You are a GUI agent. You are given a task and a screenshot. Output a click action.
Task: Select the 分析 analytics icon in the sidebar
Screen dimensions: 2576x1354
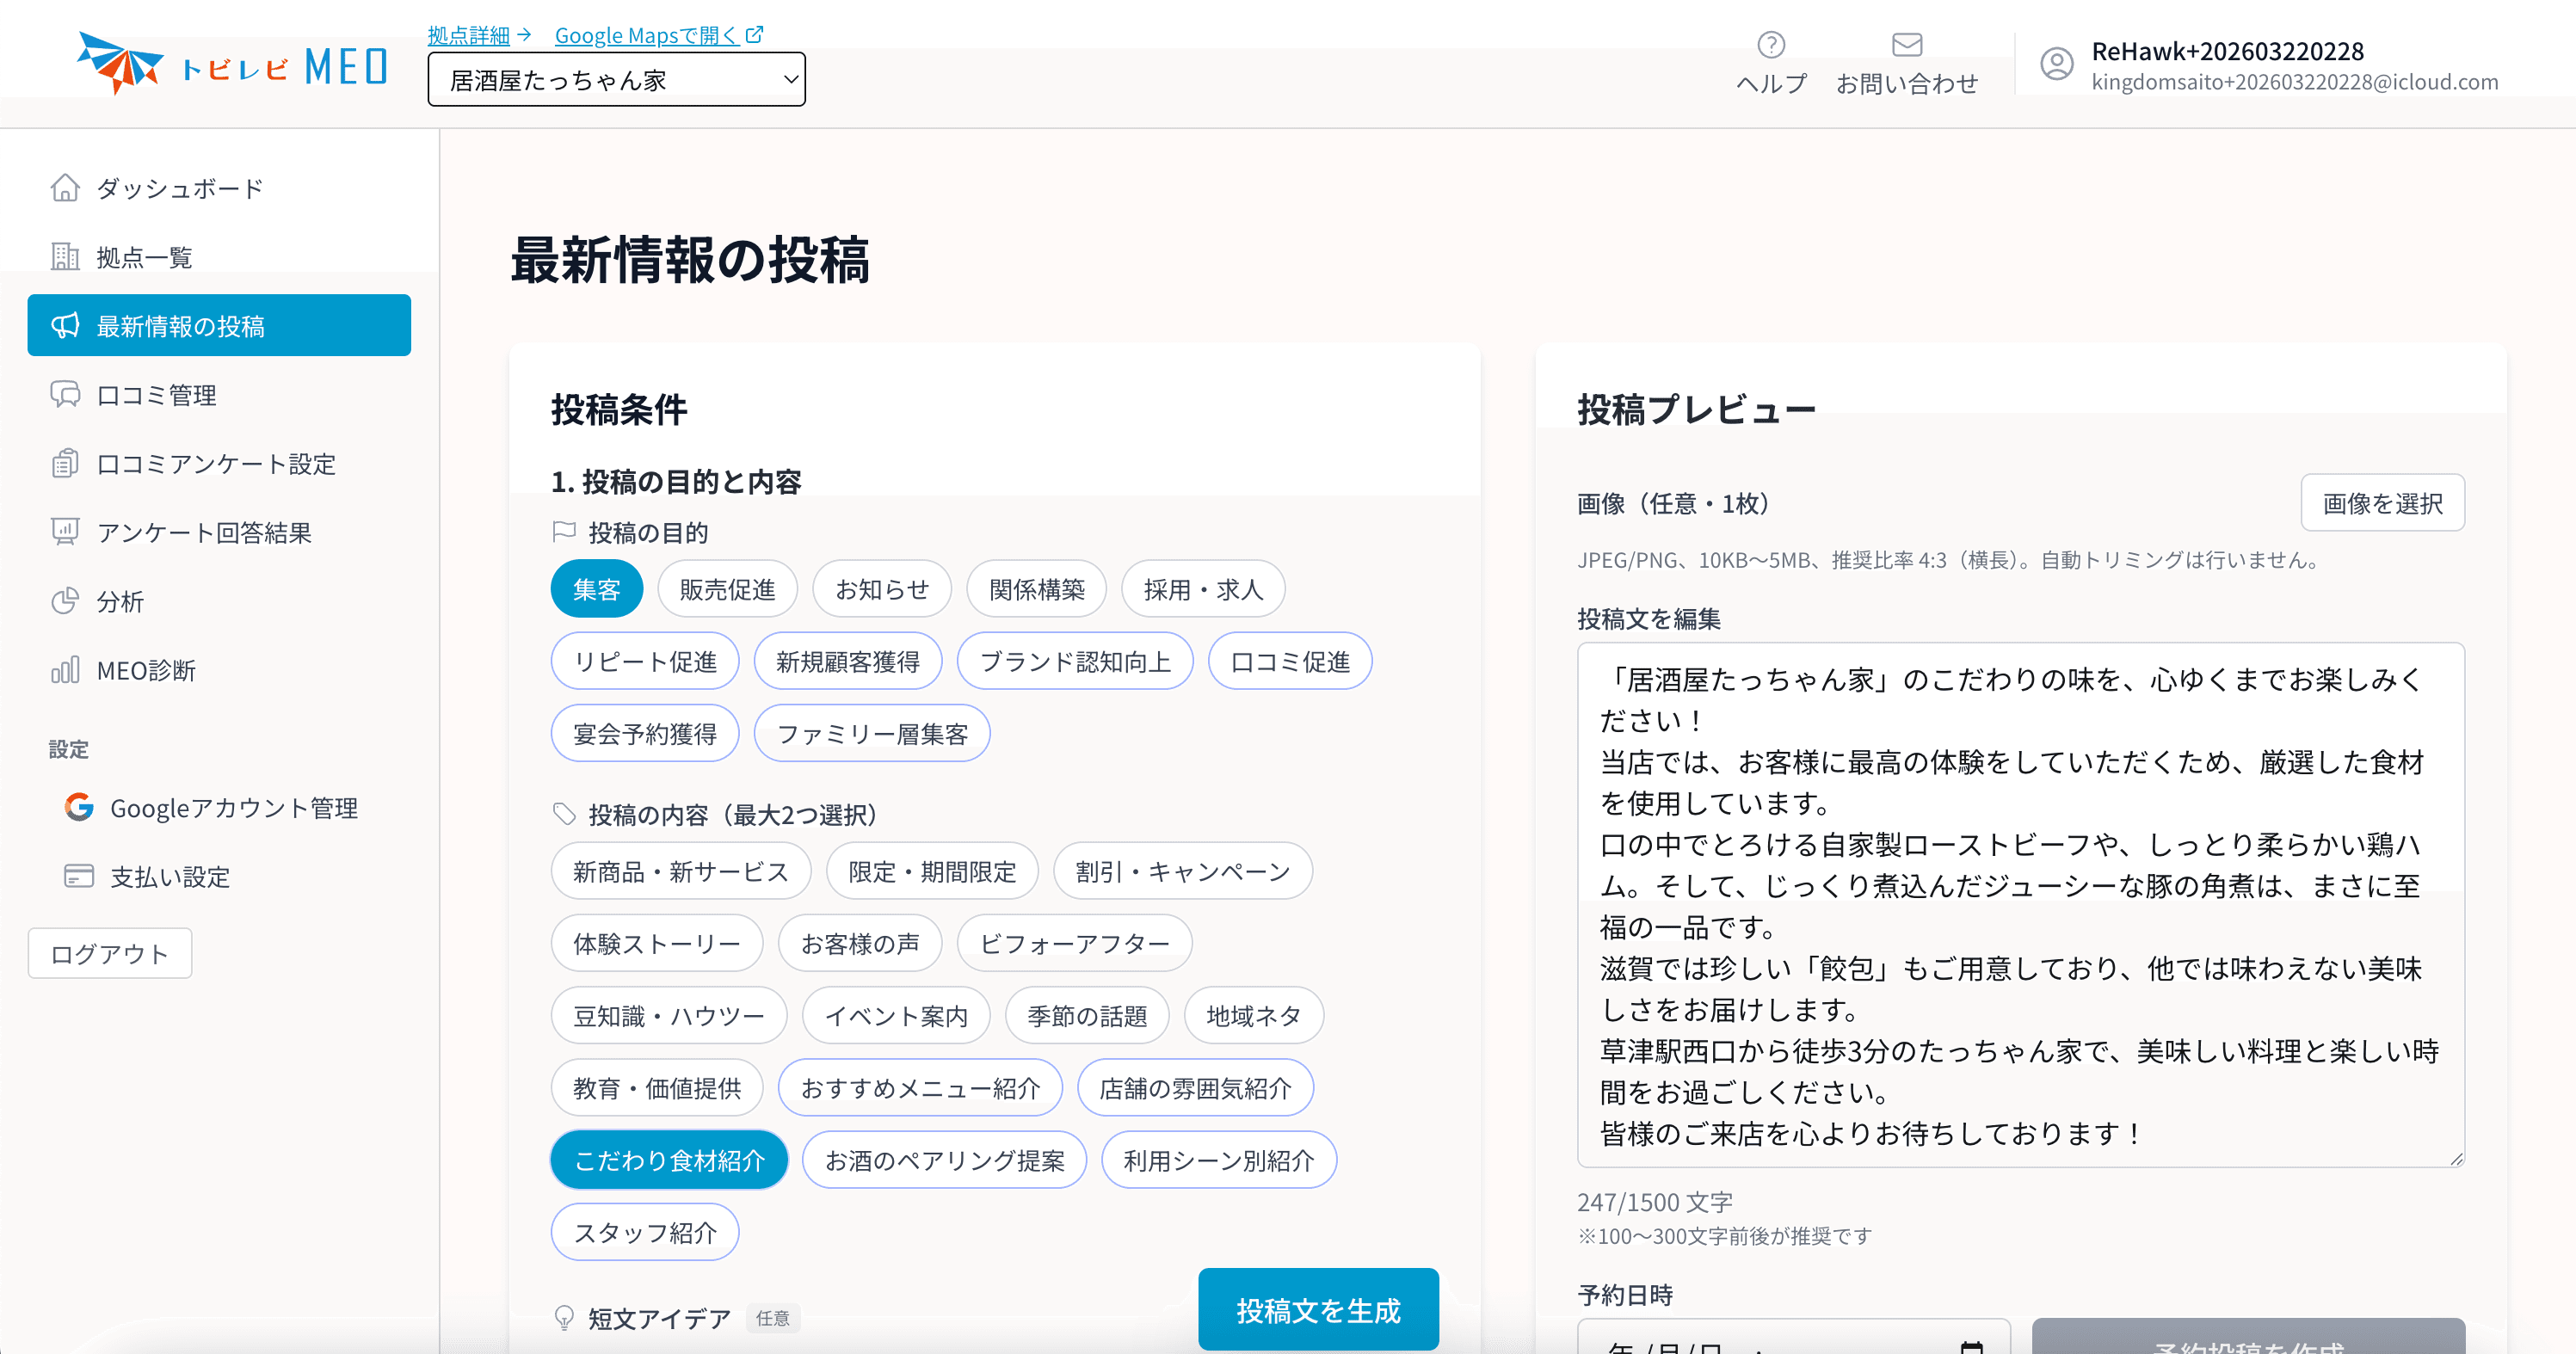pos(64,602)
